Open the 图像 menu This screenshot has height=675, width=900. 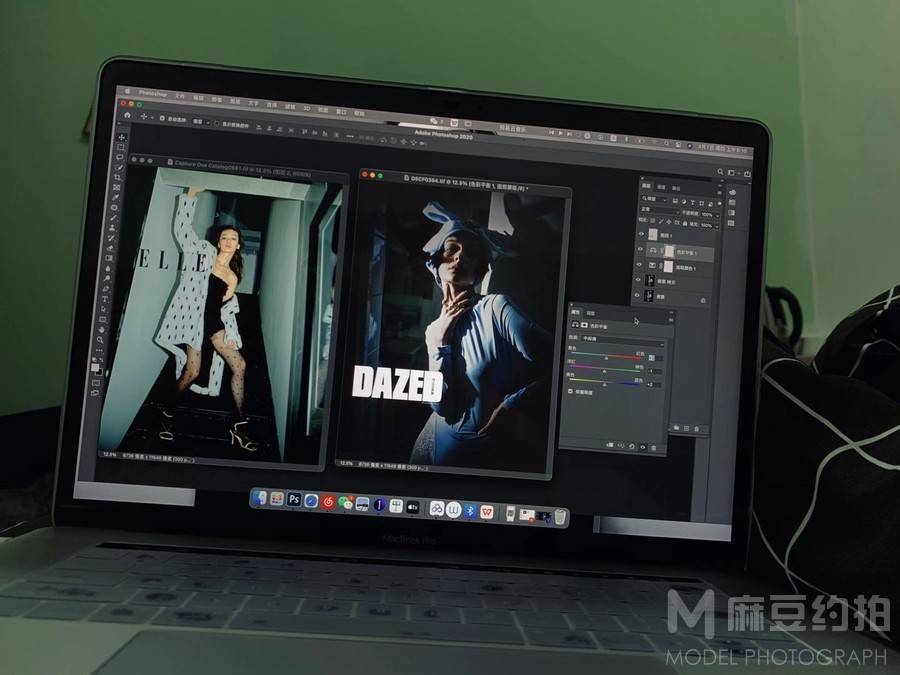216,99
